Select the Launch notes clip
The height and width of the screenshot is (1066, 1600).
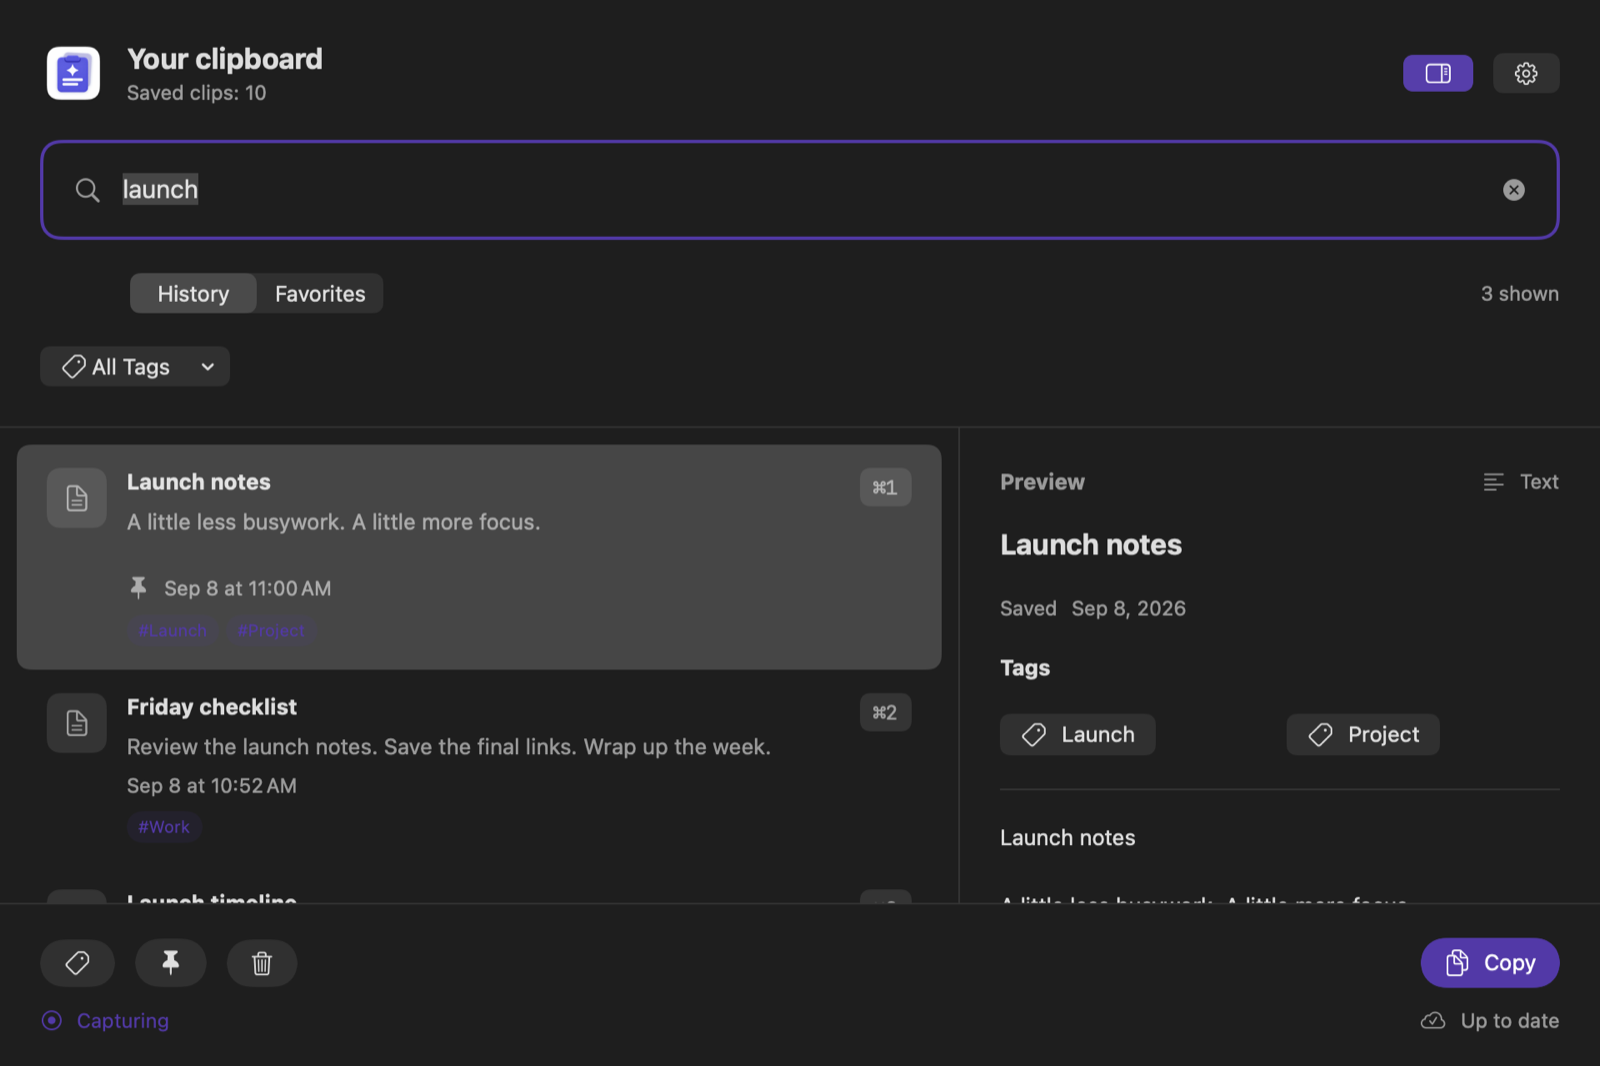(479, 557)
